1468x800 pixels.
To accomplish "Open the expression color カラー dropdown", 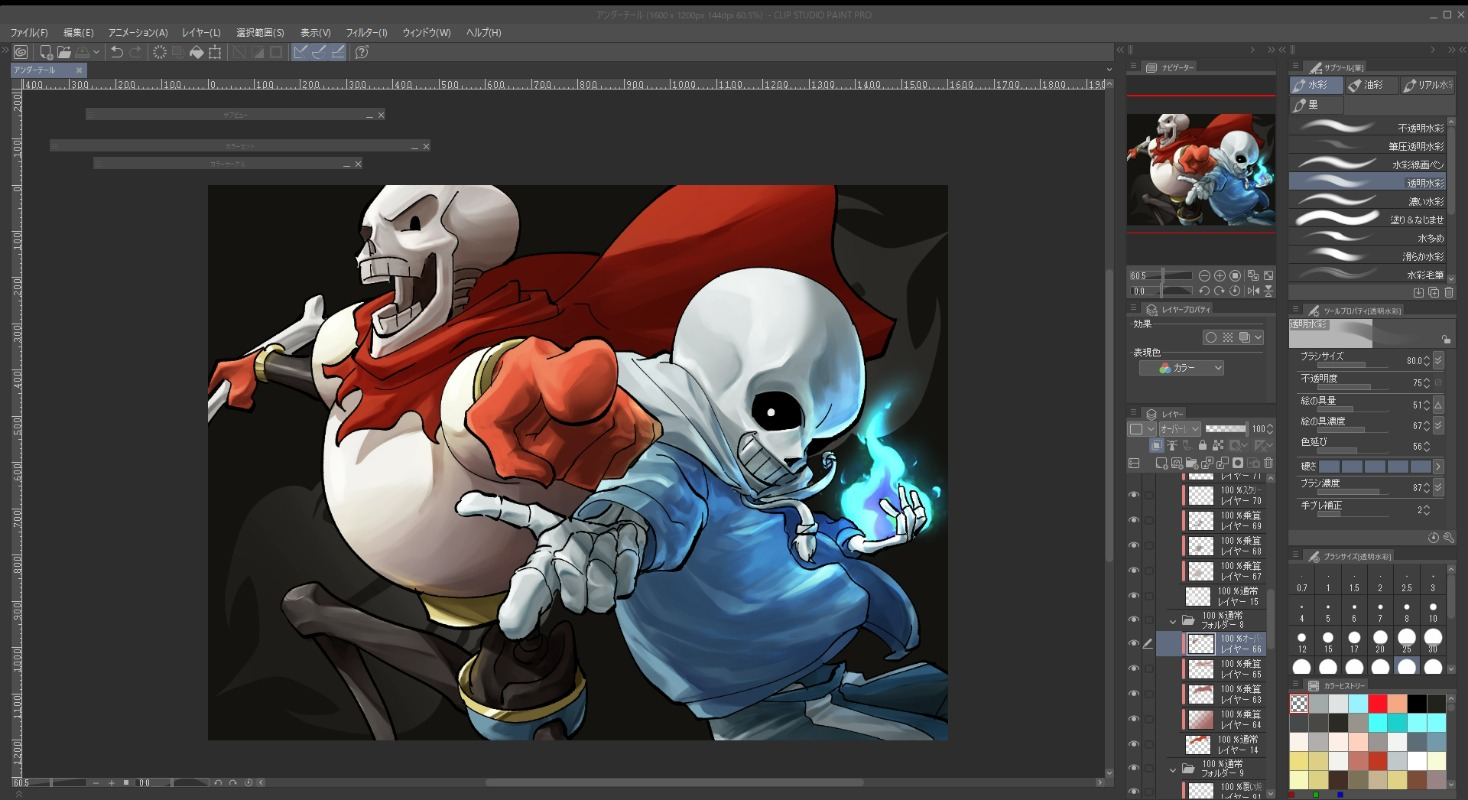I will 1181,368.
